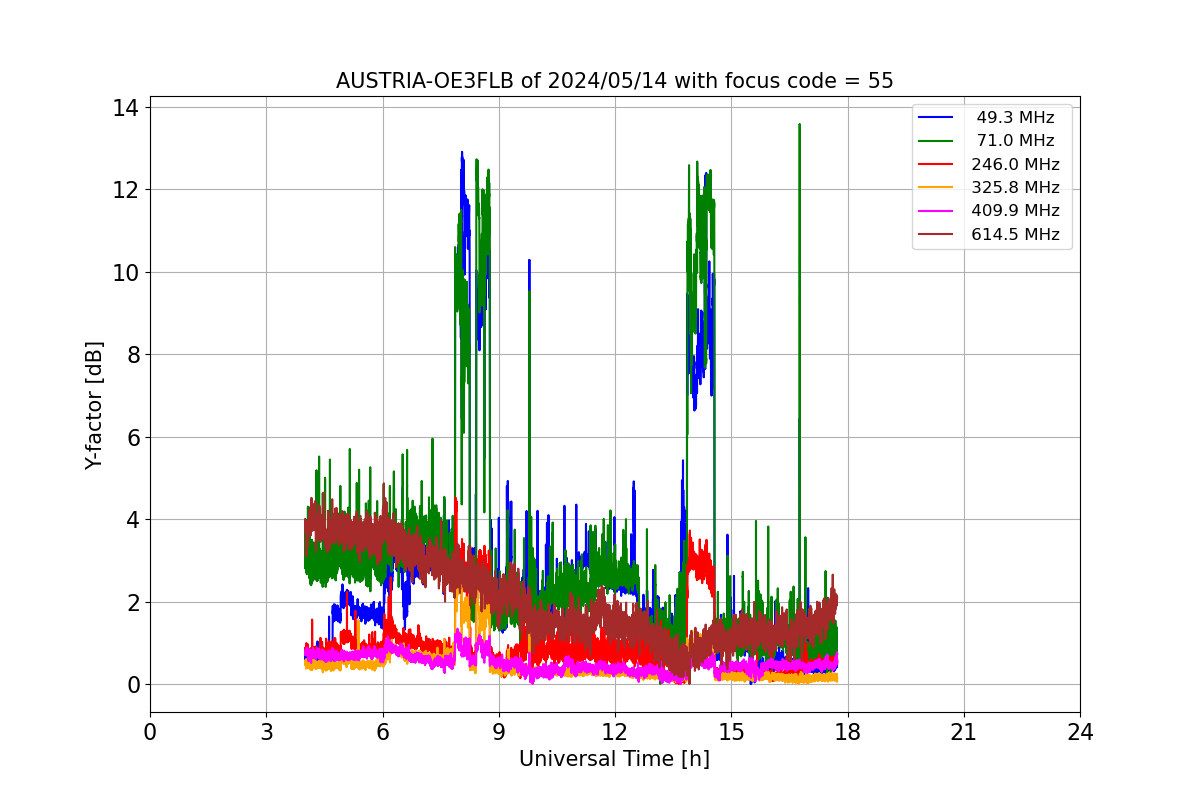Click the magenta line swatch in legend
The height and width of the screenshot is (800, 1200).
tap(936, 211)
